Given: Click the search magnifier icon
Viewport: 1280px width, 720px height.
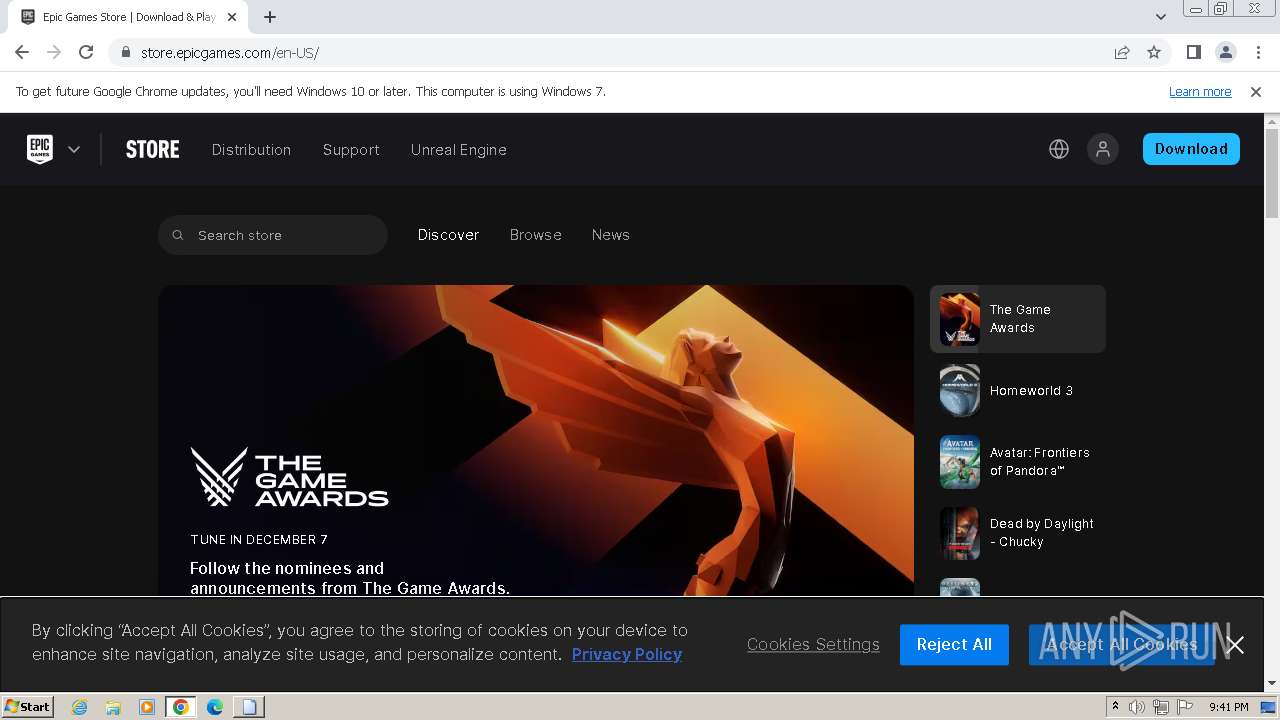Looking at the screenshot, I should 178,236.
